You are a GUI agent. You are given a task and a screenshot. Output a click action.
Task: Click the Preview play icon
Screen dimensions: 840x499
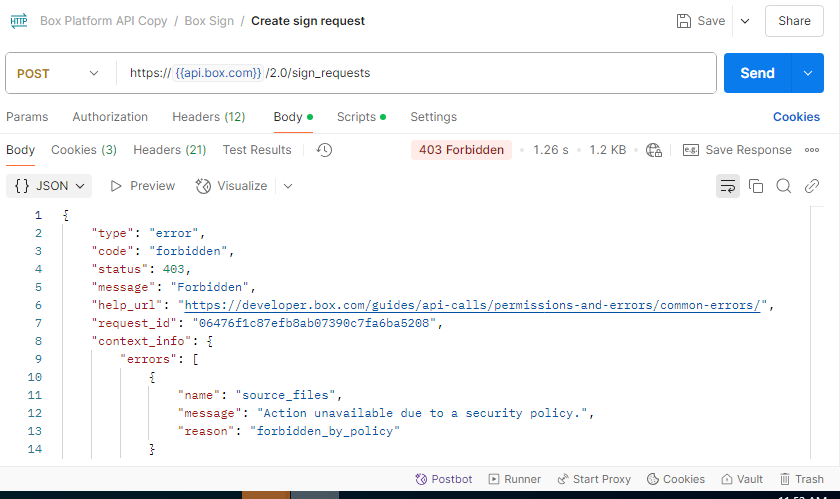116,186
